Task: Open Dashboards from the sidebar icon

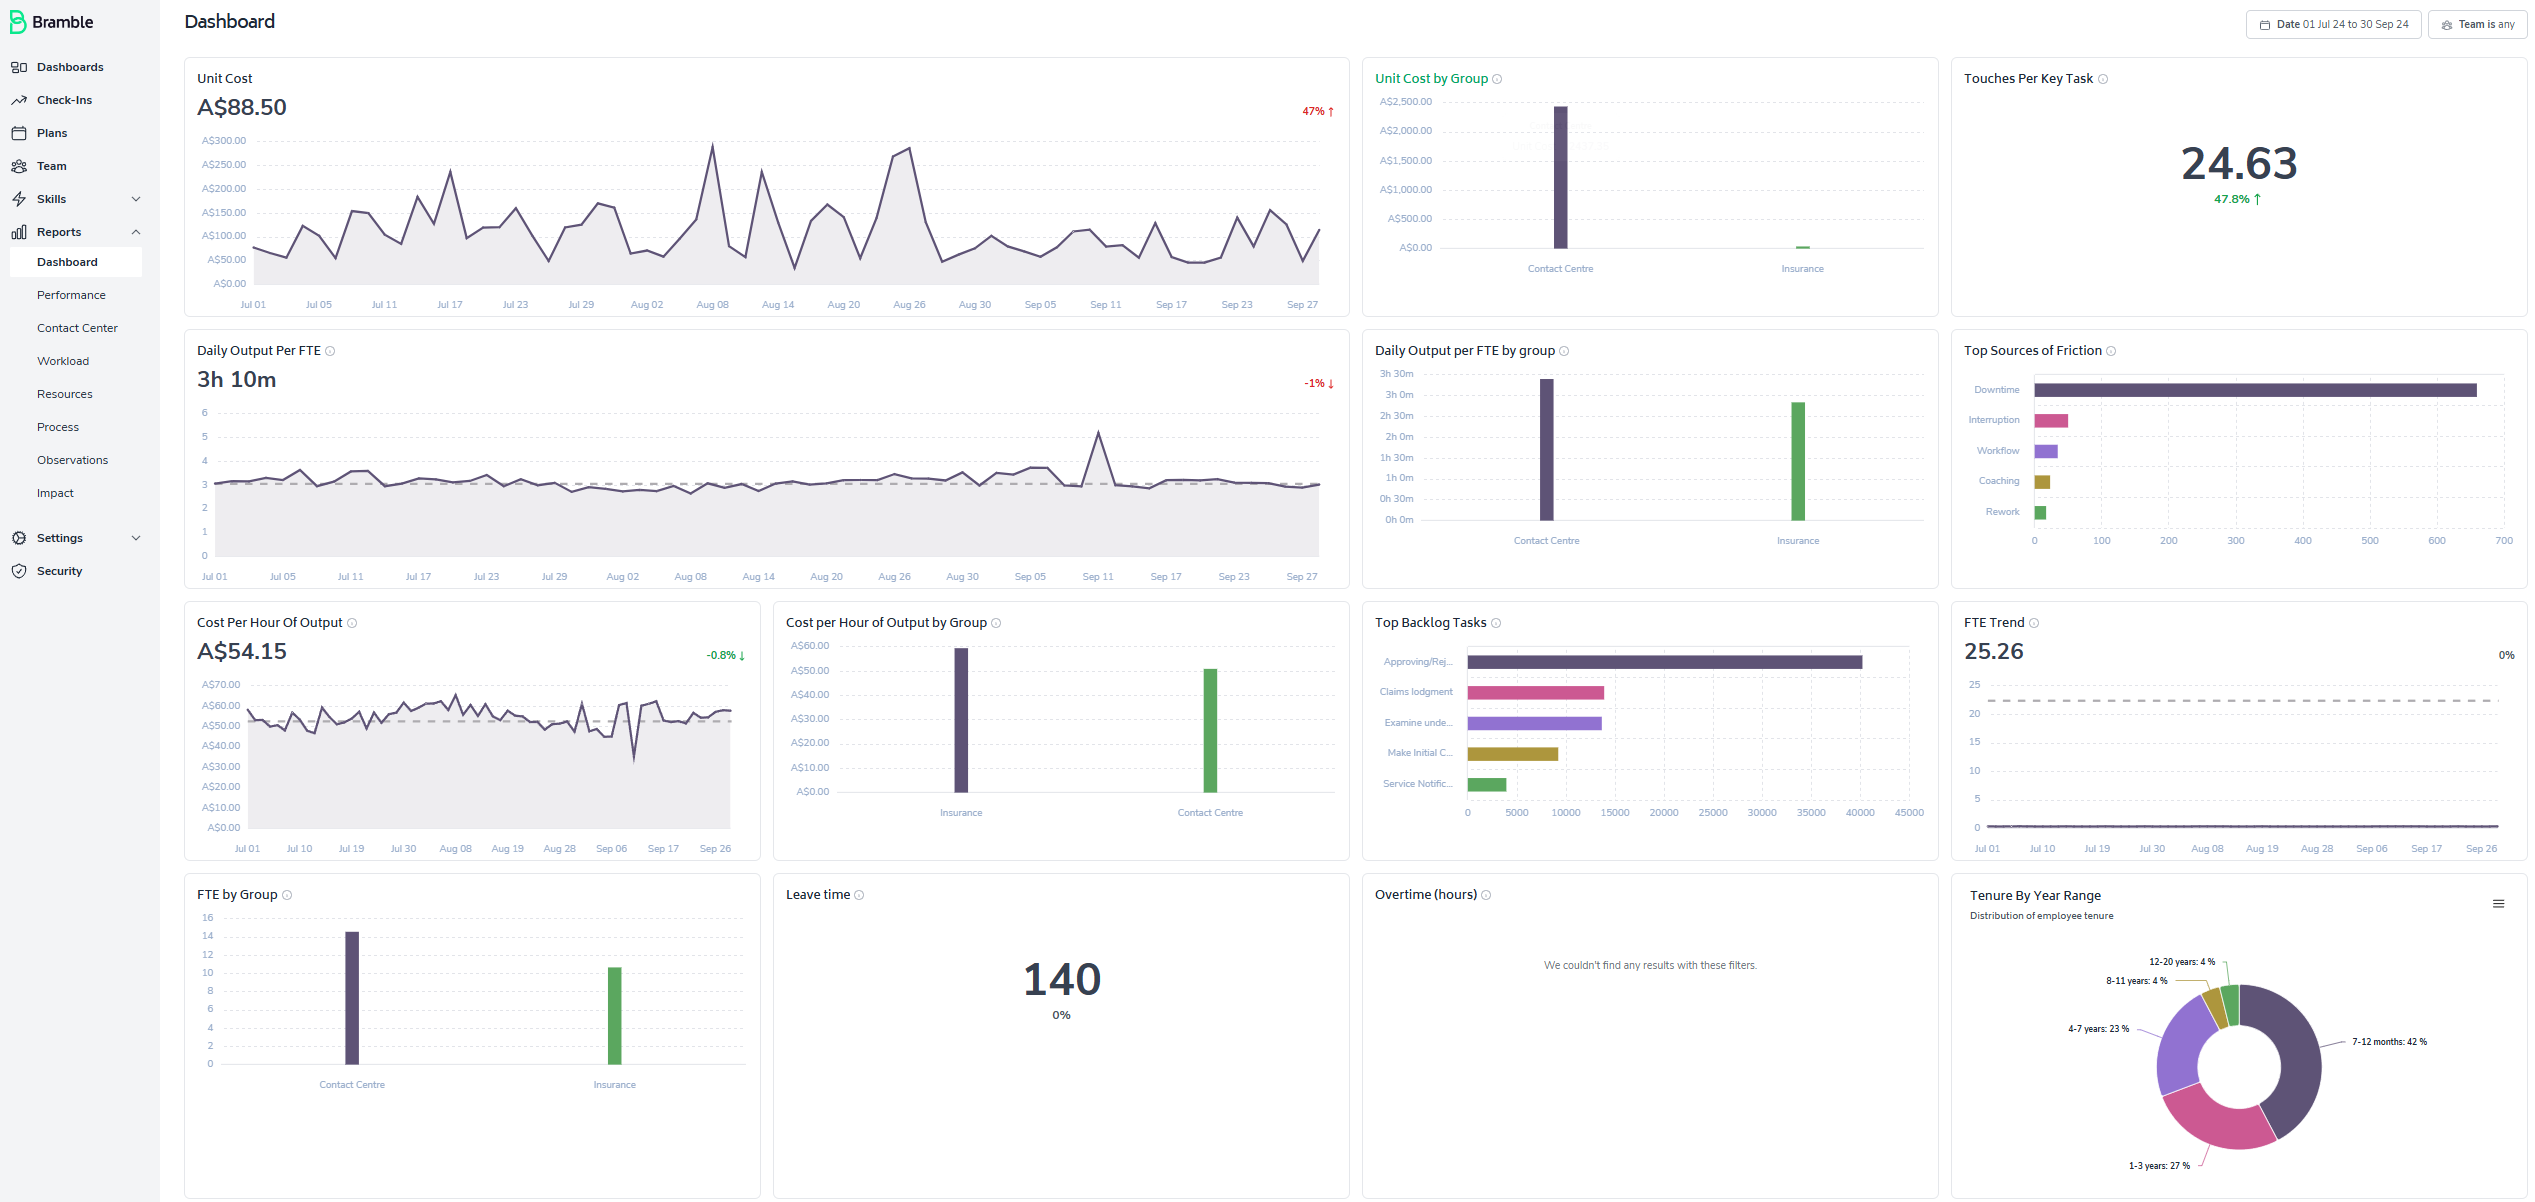Action: pos(19,67)
